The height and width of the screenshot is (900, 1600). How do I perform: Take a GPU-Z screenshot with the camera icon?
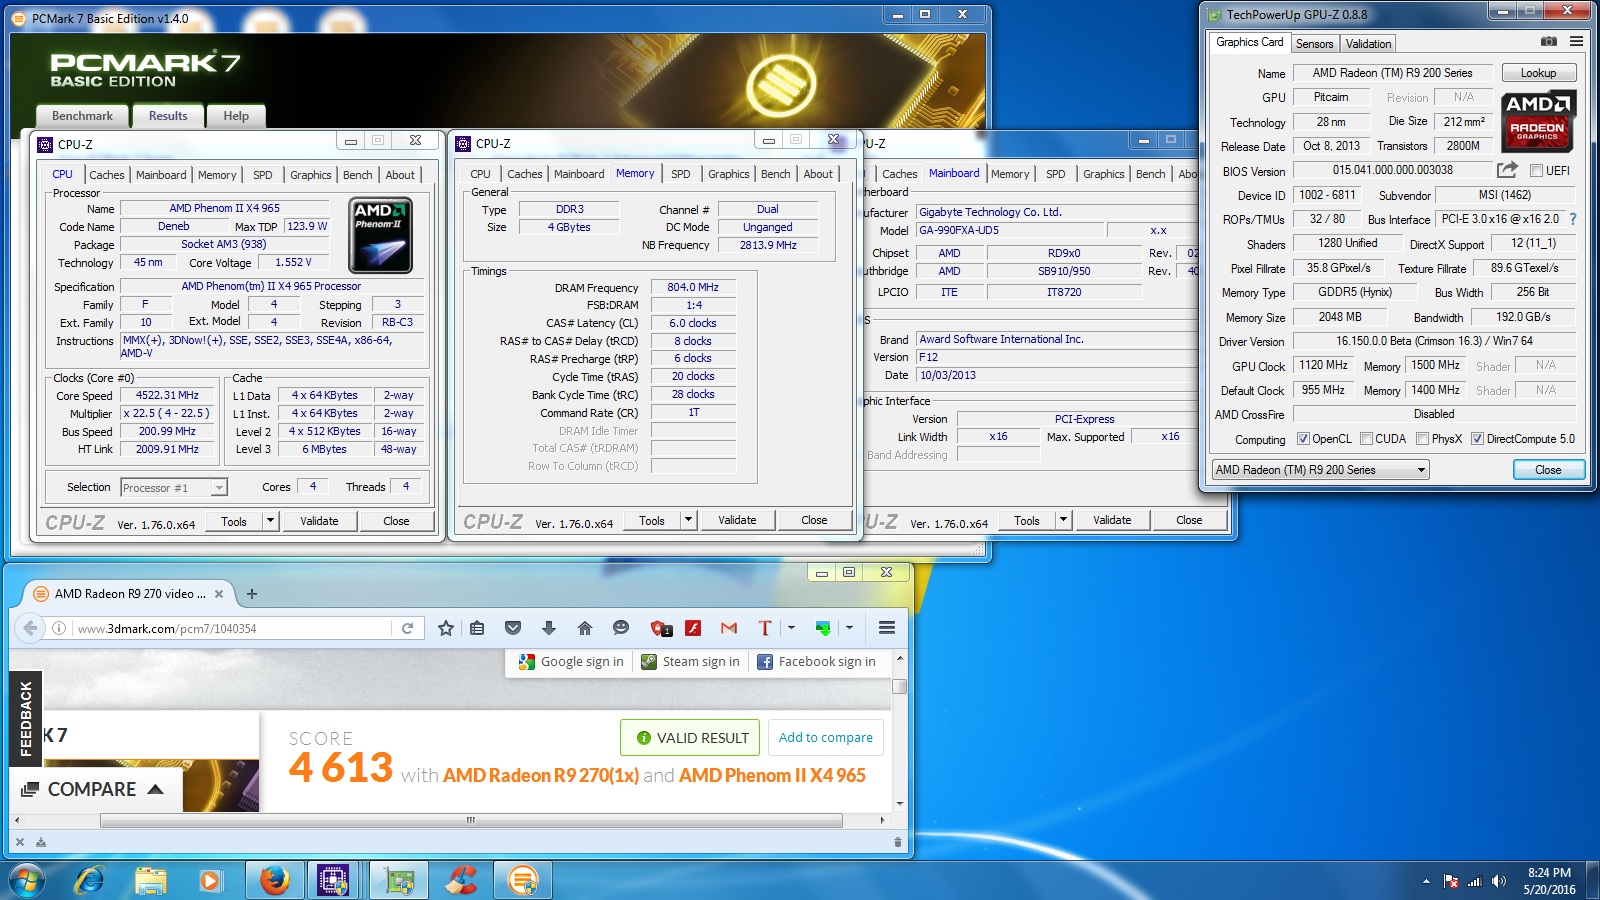[1548, 42]
